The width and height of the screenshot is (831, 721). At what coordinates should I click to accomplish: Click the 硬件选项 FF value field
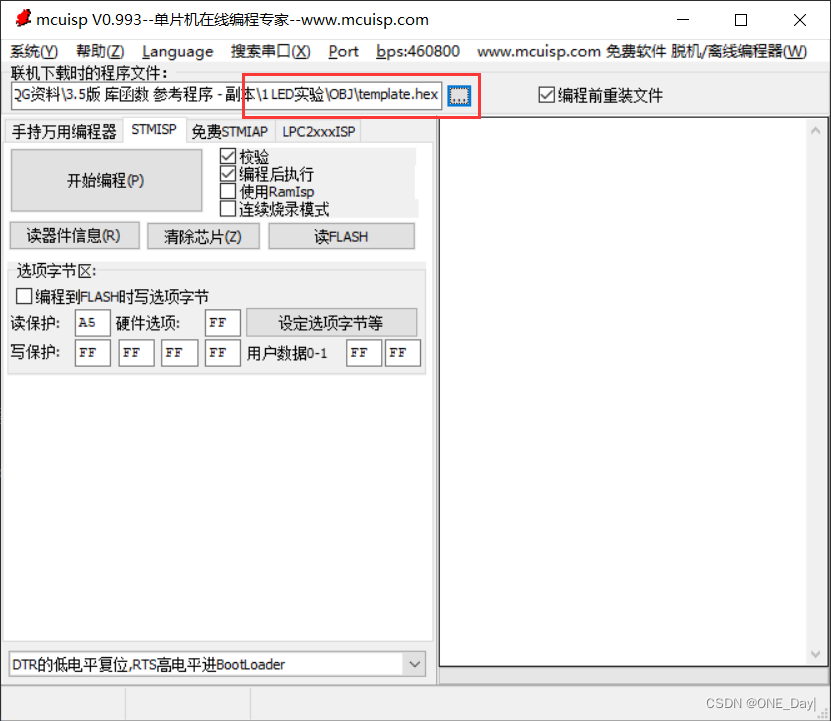coord(223,323)
